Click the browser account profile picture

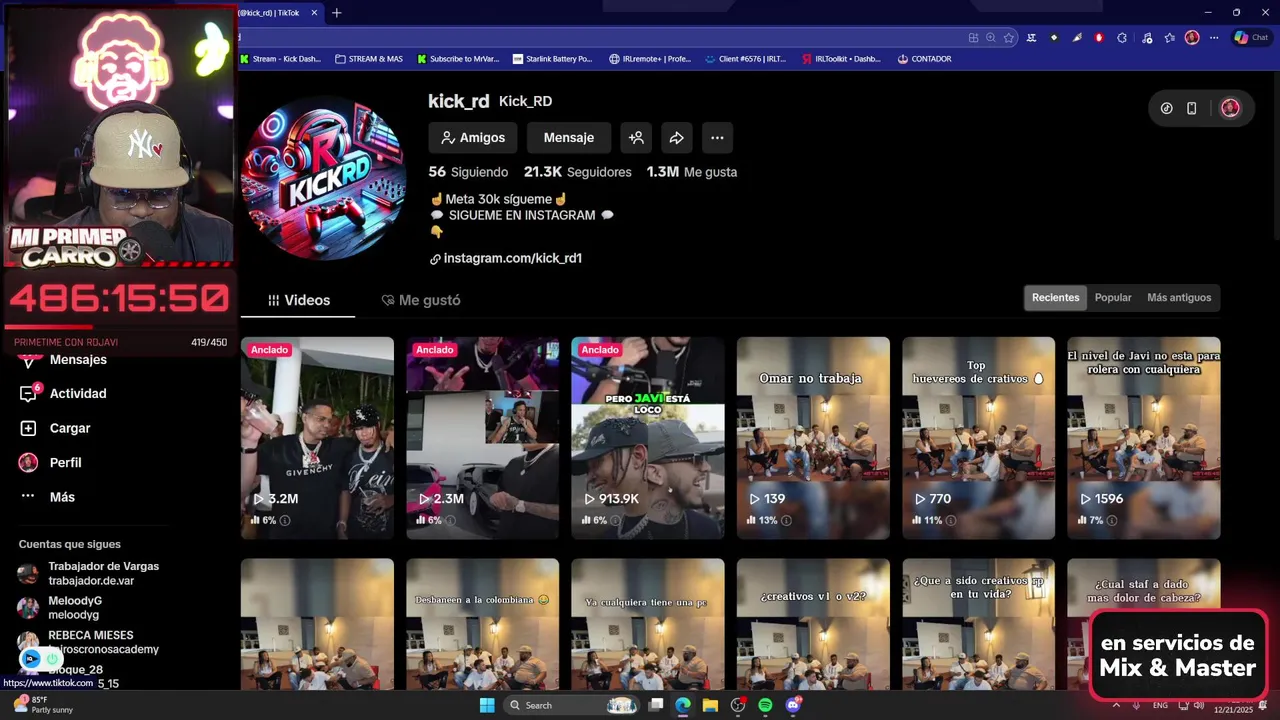(1192, 38)
